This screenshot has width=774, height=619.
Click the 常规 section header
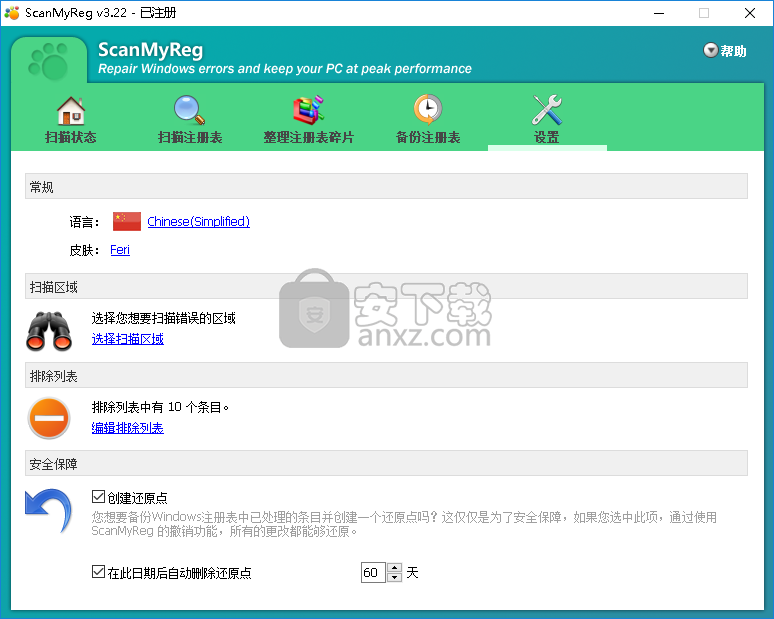387,186
